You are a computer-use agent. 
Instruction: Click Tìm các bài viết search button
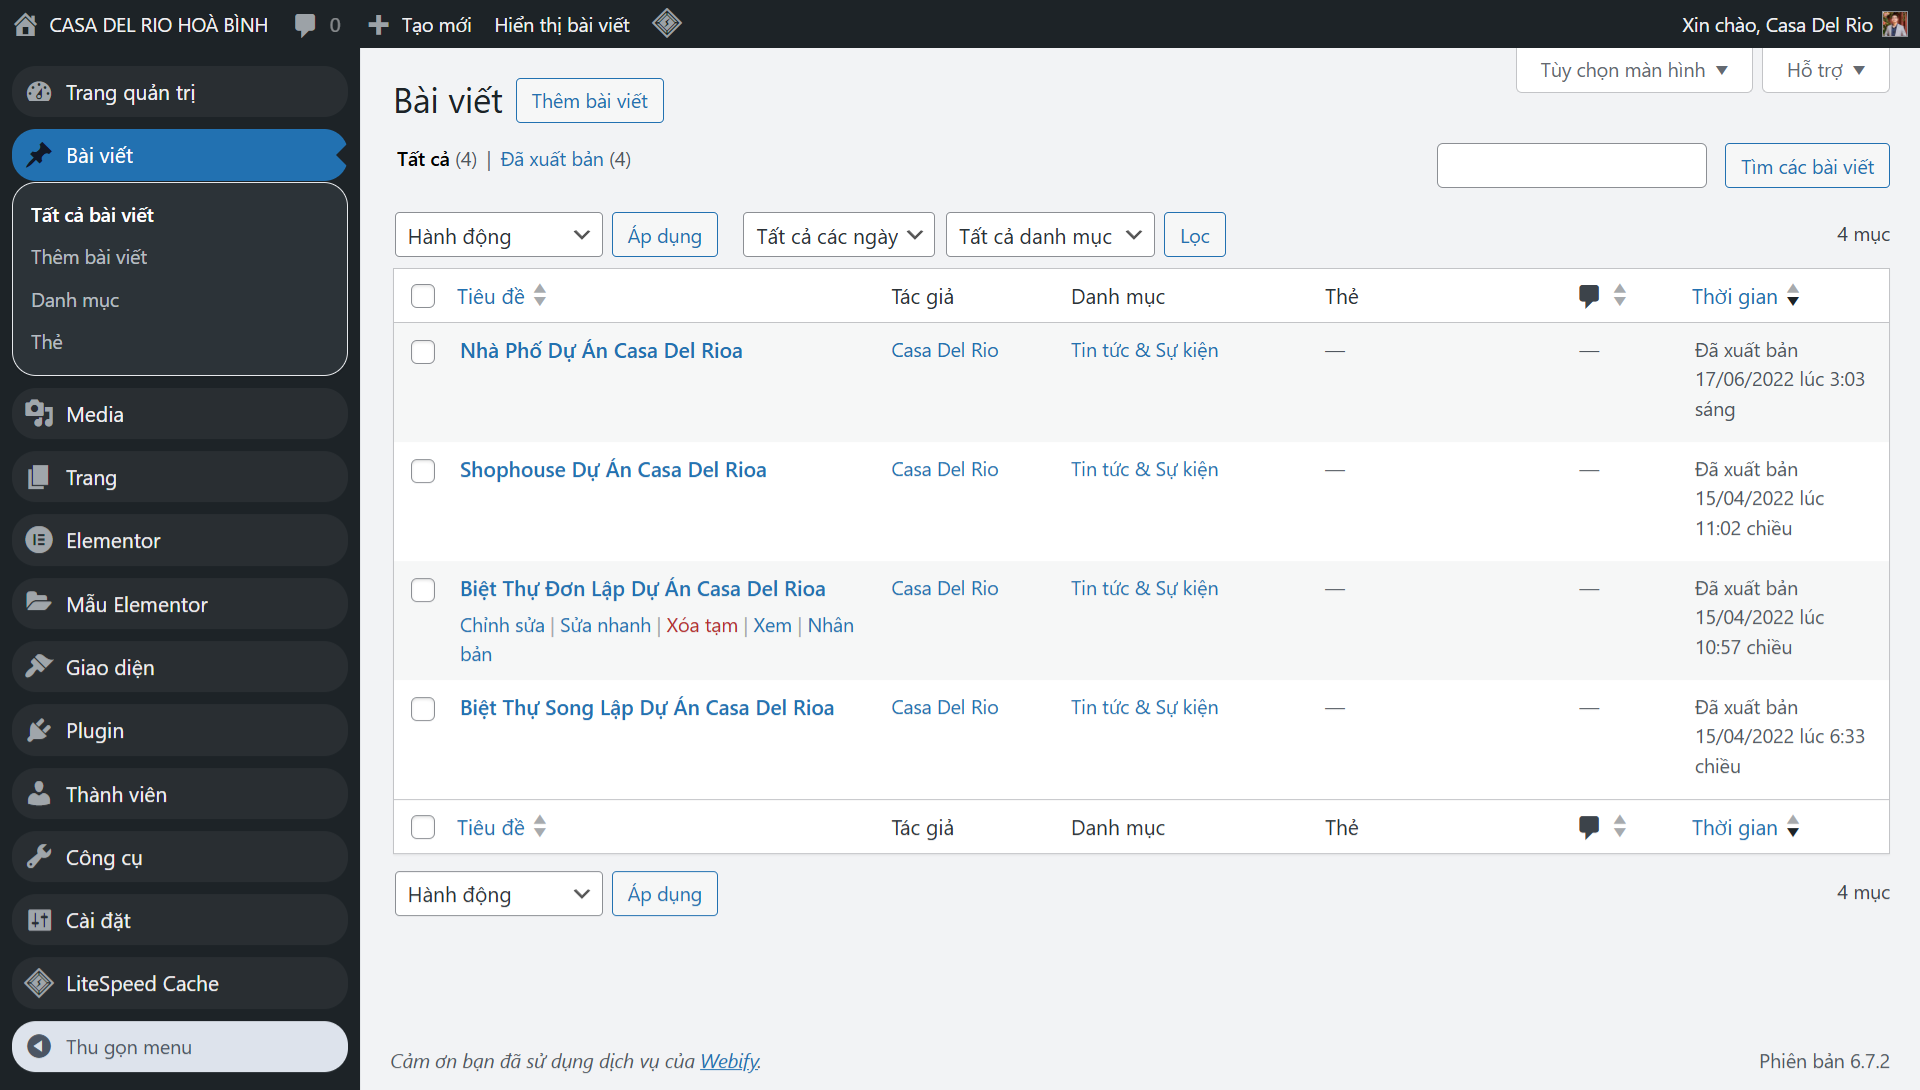[x=1807, y=166]
